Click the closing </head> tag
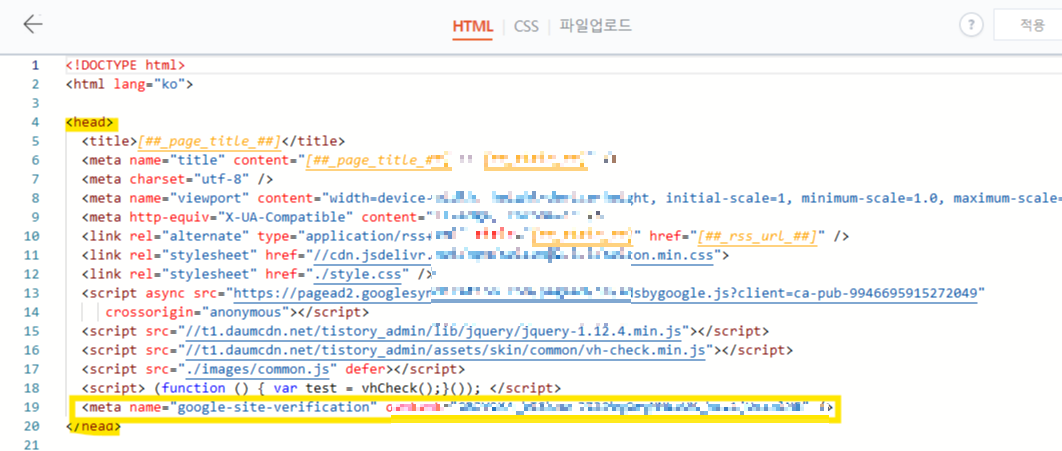This screenshot has width=1062, height=451. [93, 427]
